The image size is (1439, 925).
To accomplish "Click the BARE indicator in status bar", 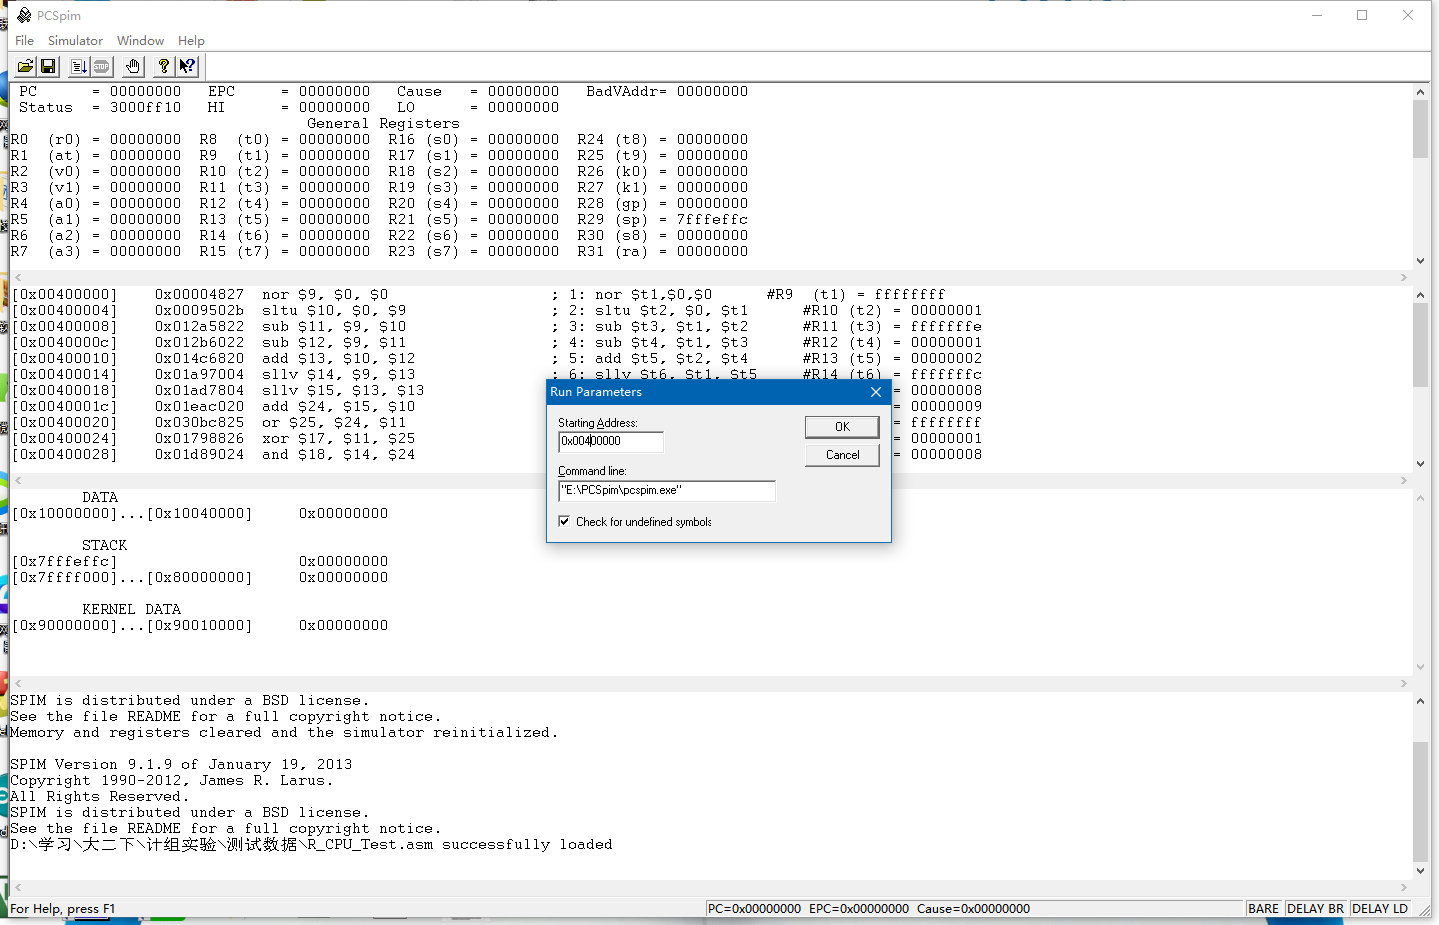I will pyautogui.click(x=1263, y=909).
